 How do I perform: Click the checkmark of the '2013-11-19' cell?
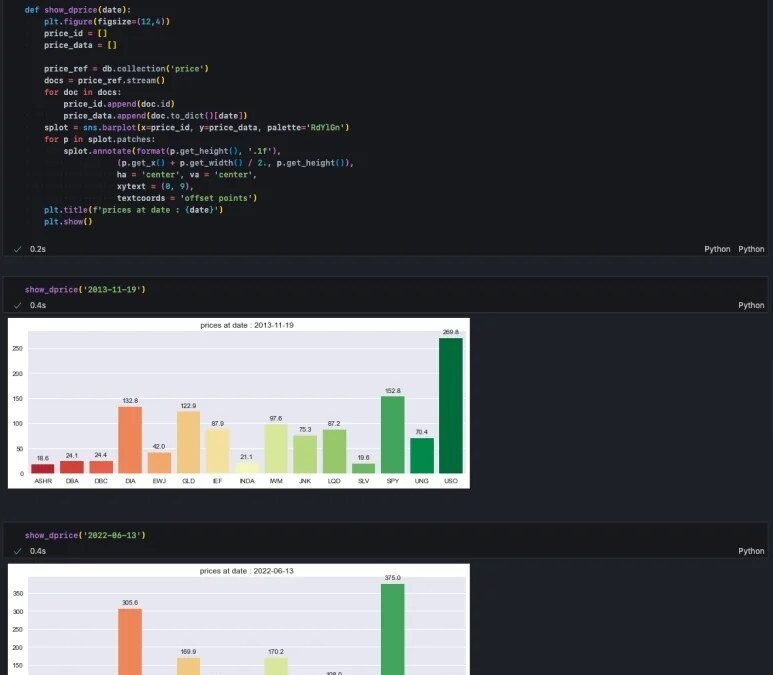point(18,306)
